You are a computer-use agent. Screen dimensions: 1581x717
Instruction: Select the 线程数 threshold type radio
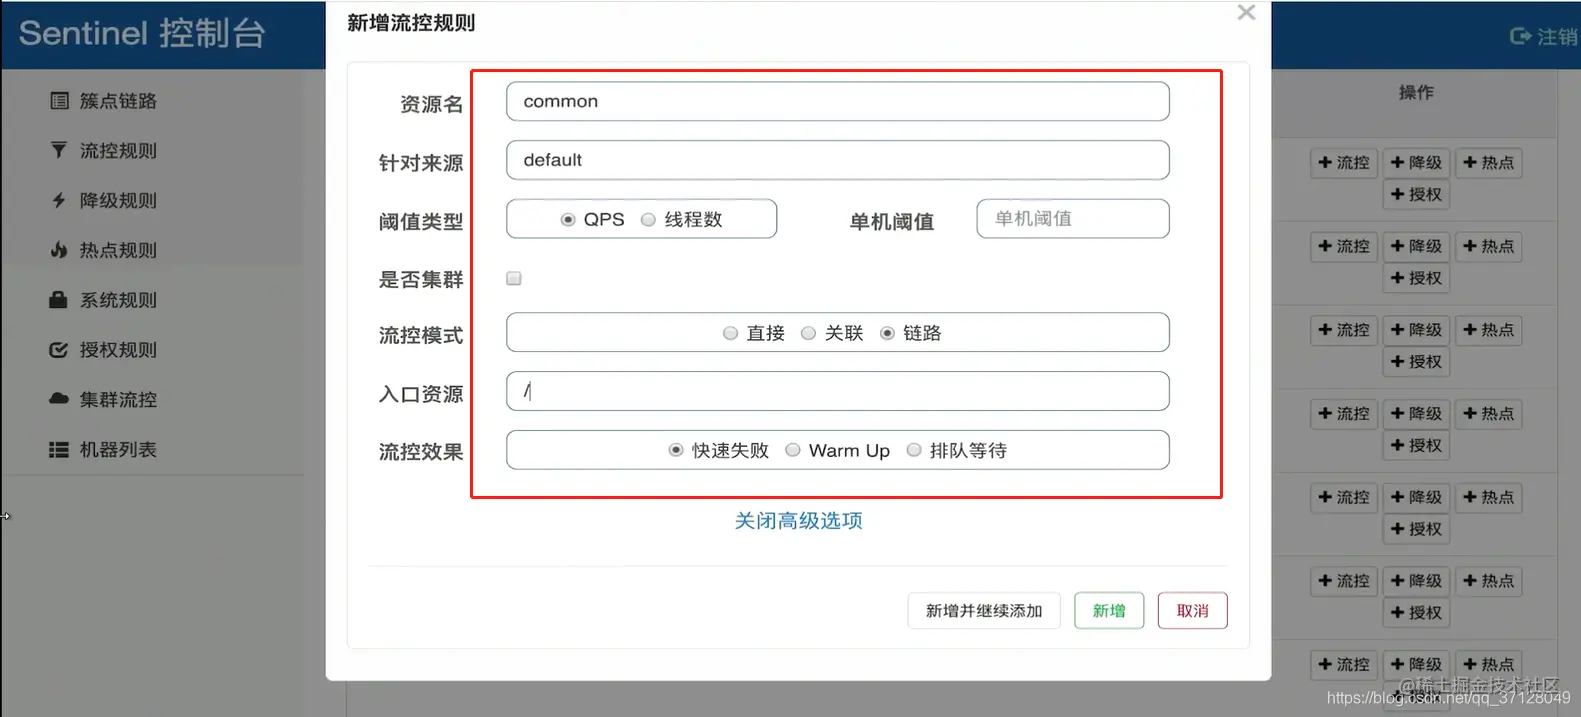pyautogui.click(x=648, y=220)
